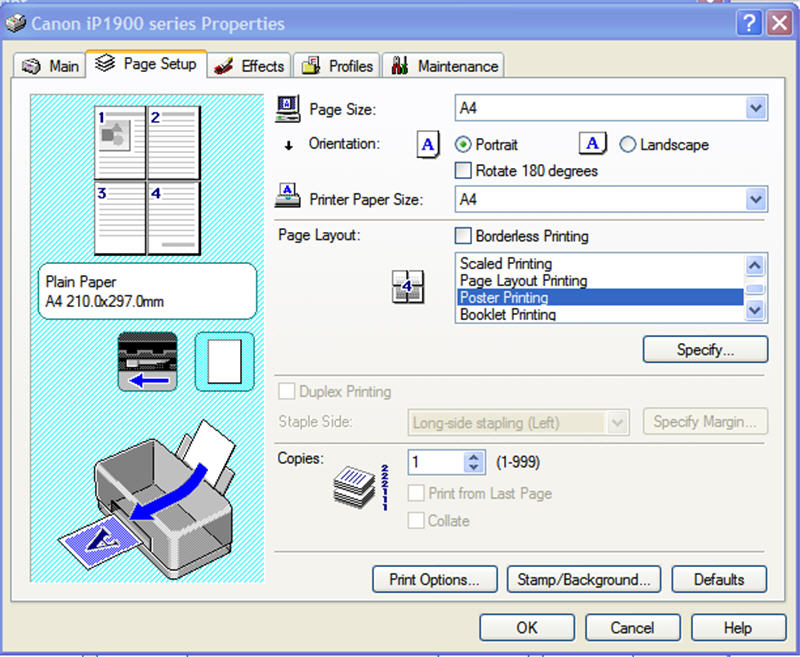Click the portrait orientation page icon
This screenshot has width=800, height=657.
pos(428,145)
